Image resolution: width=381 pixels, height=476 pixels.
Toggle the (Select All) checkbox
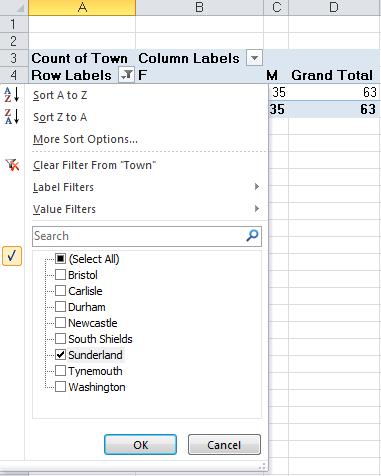click(60, 259)
